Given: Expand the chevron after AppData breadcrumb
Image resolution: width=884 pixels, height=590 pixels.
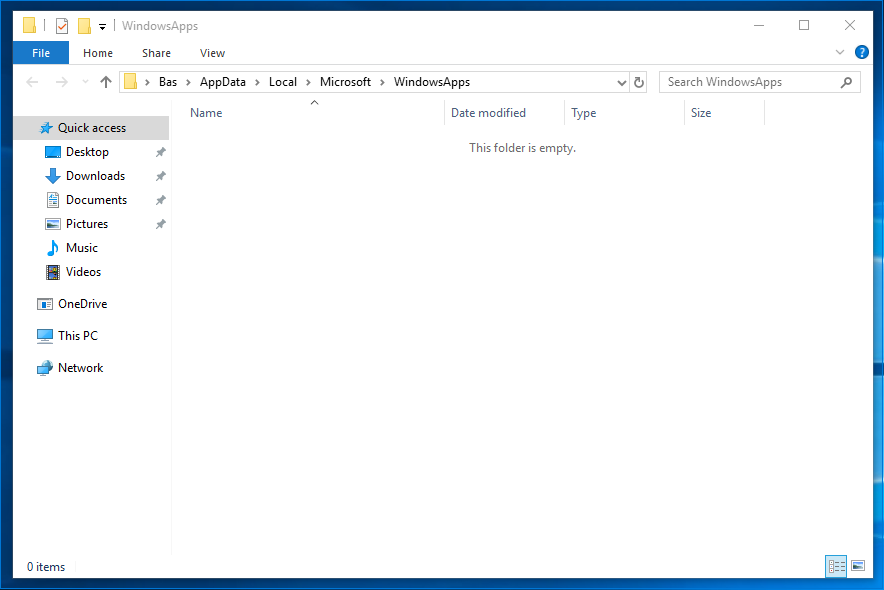Looking at the screenshot, I should (x=257, y=83).
